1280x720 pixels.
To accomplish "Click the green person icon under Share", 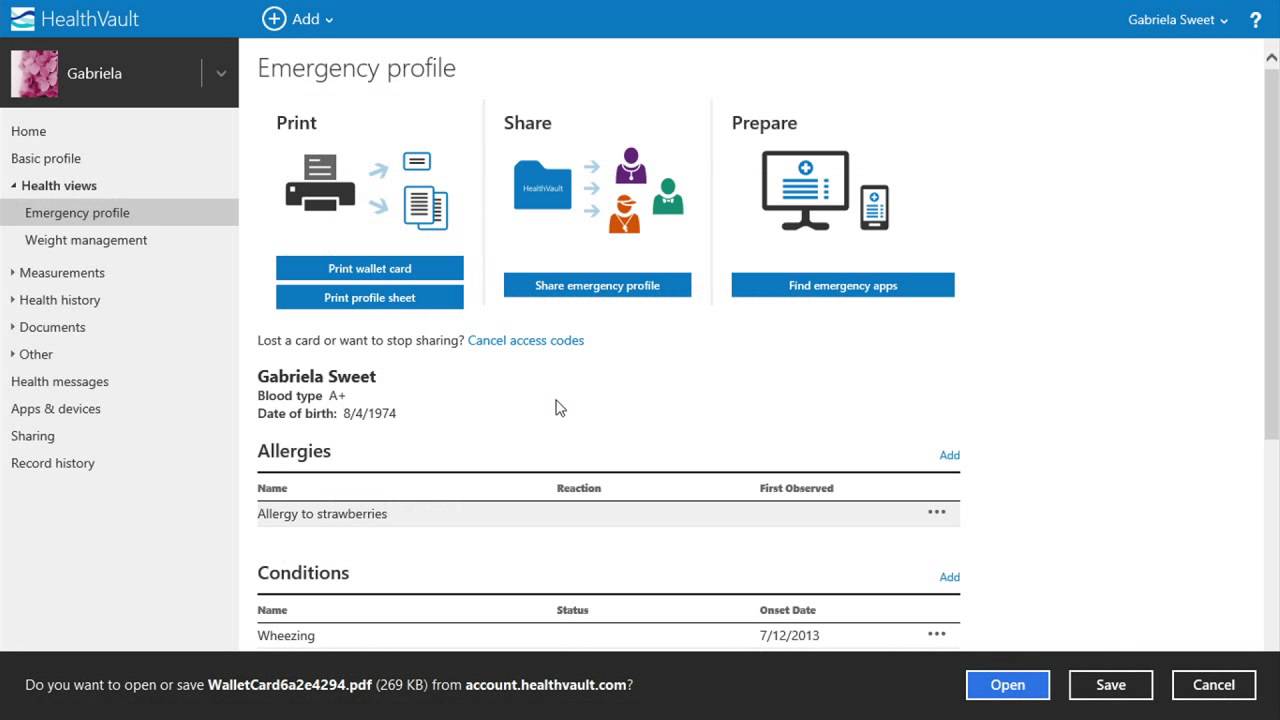I will (668, 196).
